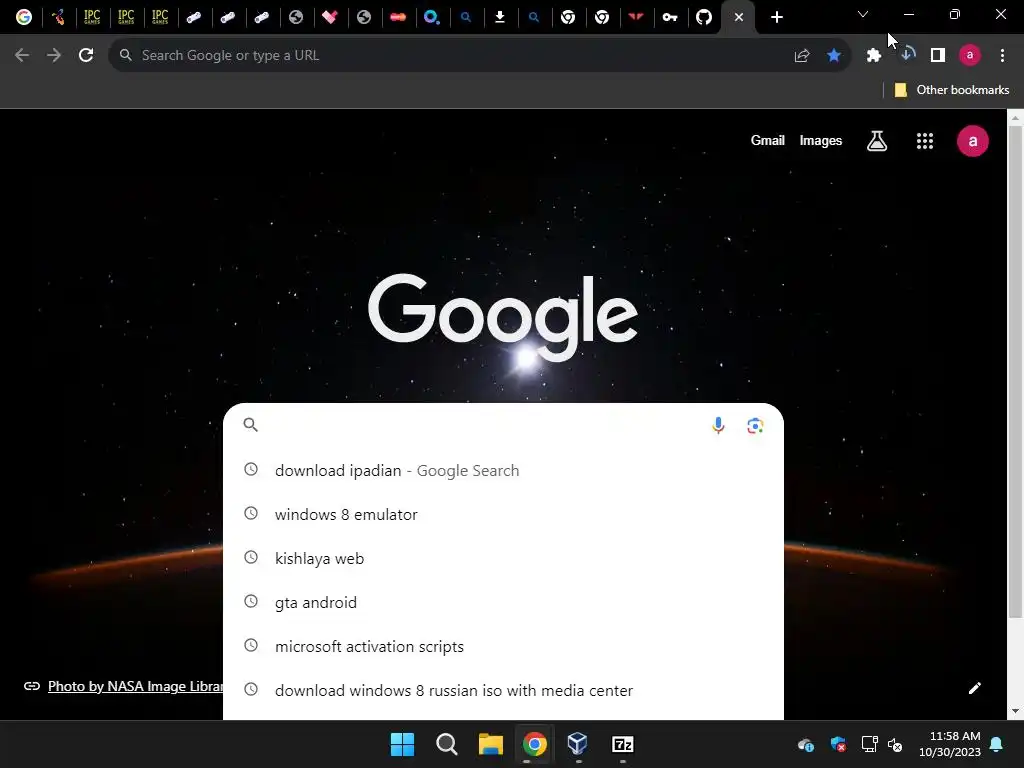Open the downloads indicator in toolbar
This screenshot has width=1024, height=768.
[x=906, y=54]
